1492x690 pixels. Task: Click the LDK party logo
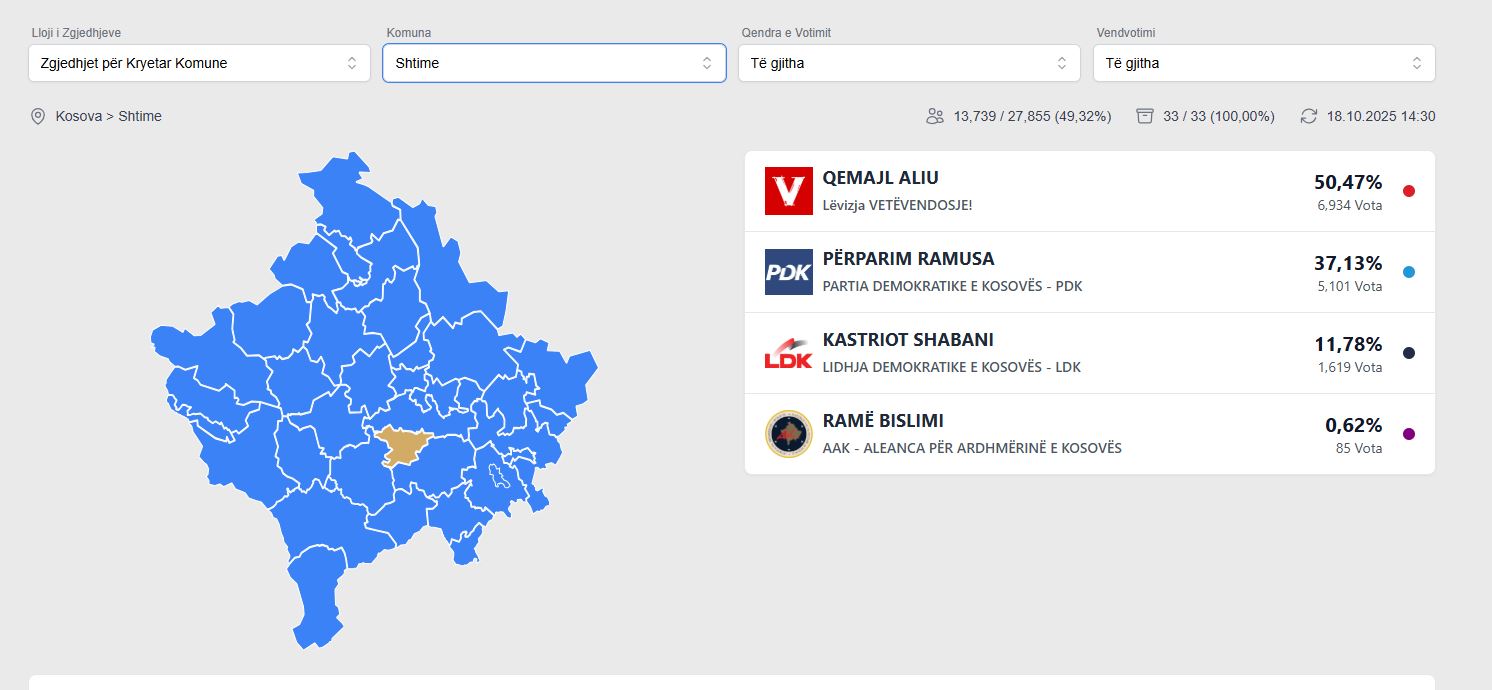click(788, 353)
